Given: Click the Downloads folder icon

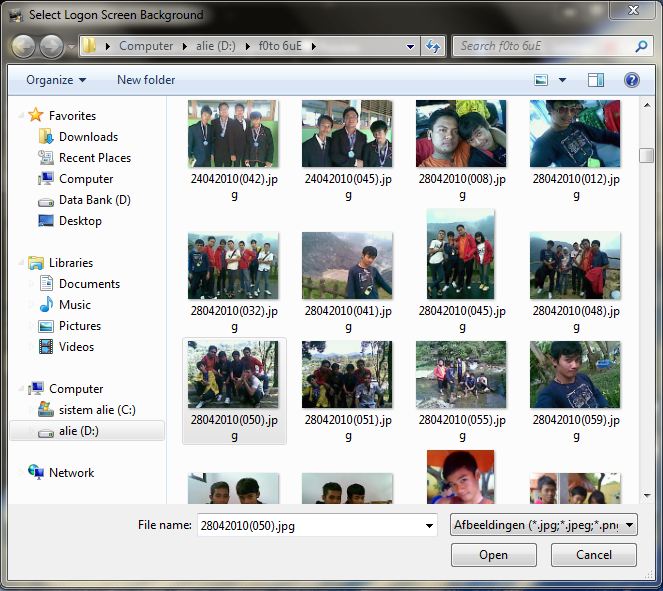Looking at the screenshot, I should click(46, 136).
